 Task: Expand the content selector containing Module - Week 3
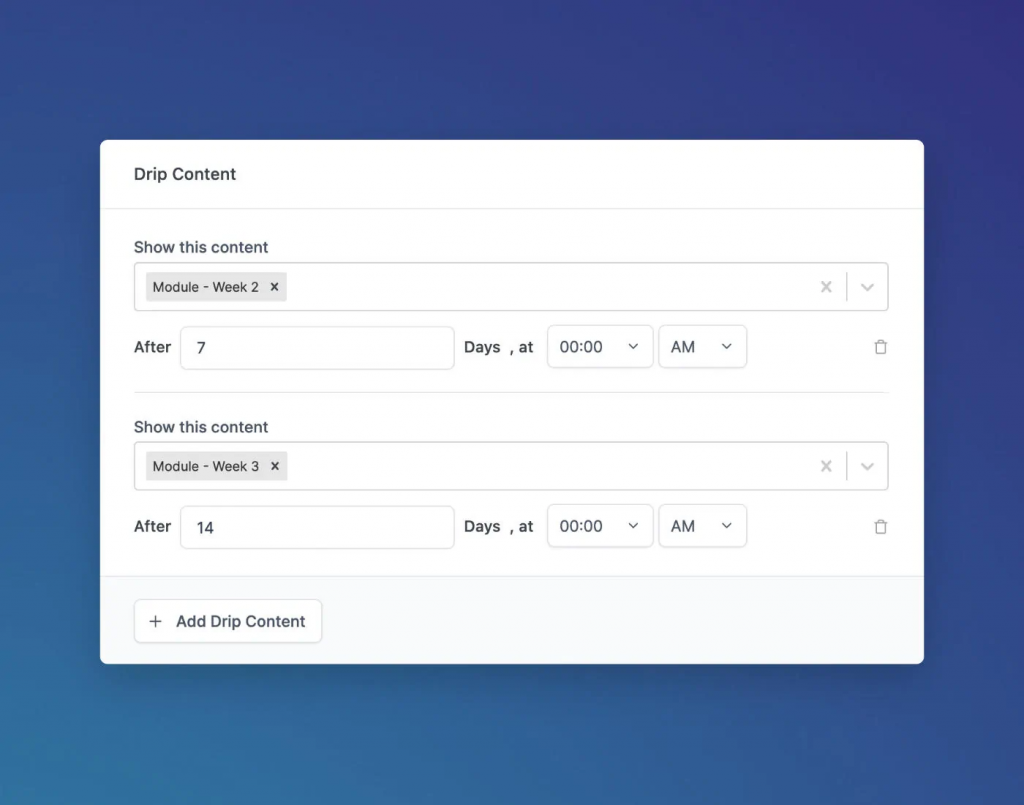867,467
